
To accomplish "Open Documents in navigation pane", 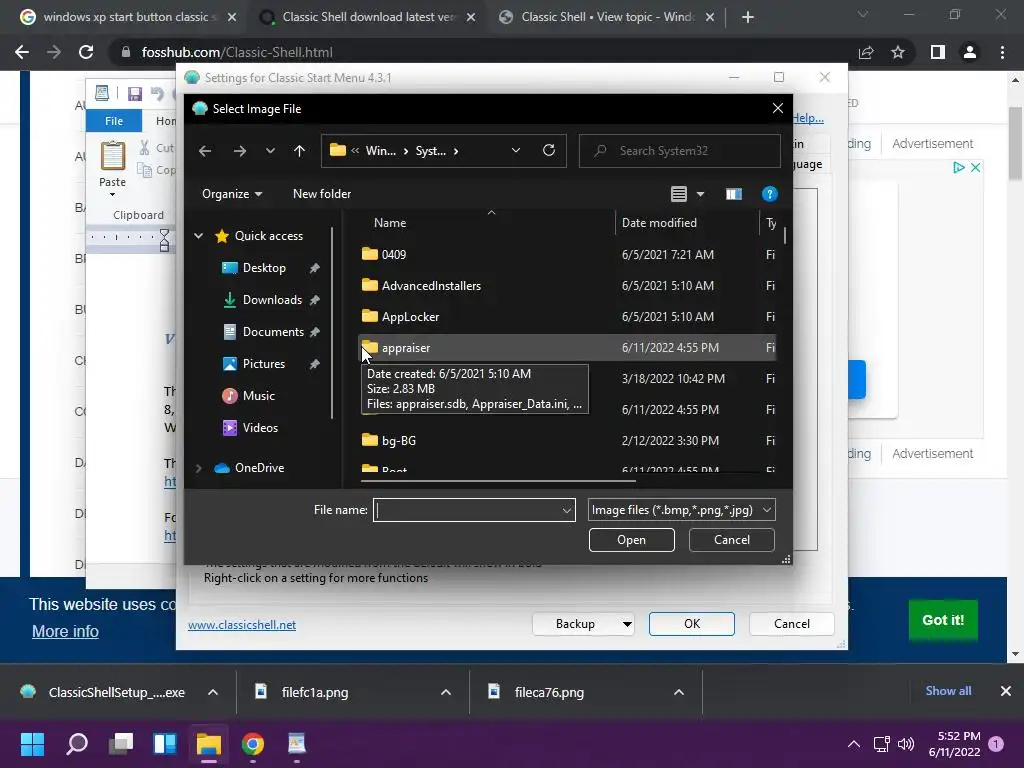I will coord(273,332).
